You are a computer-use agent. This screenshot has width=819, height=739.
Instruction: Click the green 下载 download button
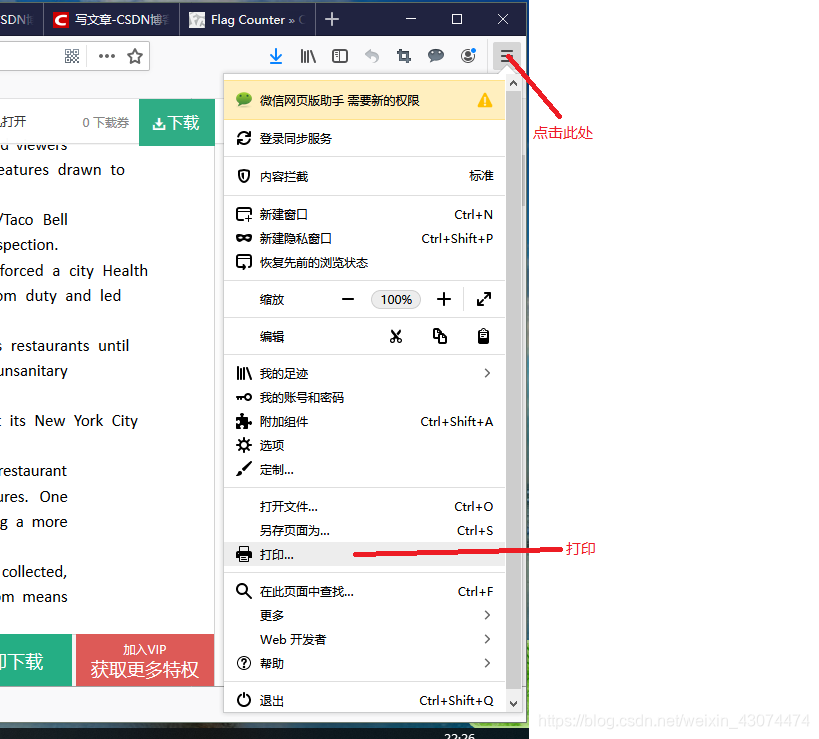click(177, 123)
